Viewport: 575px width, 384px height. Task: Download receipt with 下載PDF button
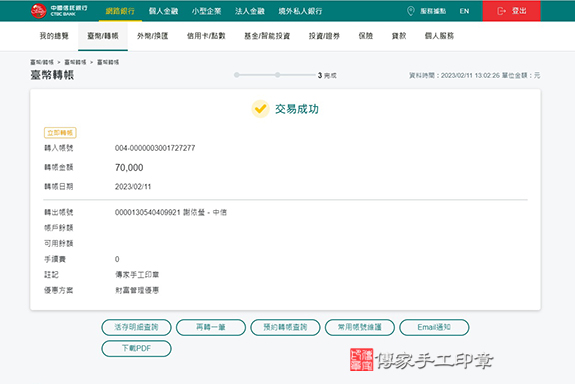point(136,348)
